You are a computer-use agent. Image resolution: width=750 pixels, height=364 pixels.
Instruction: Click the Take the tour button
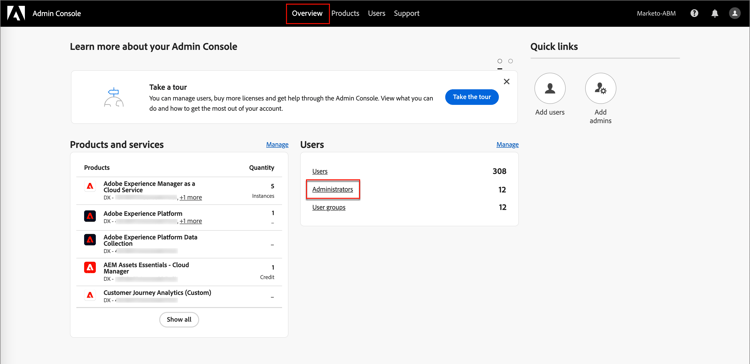coord(472,97)
